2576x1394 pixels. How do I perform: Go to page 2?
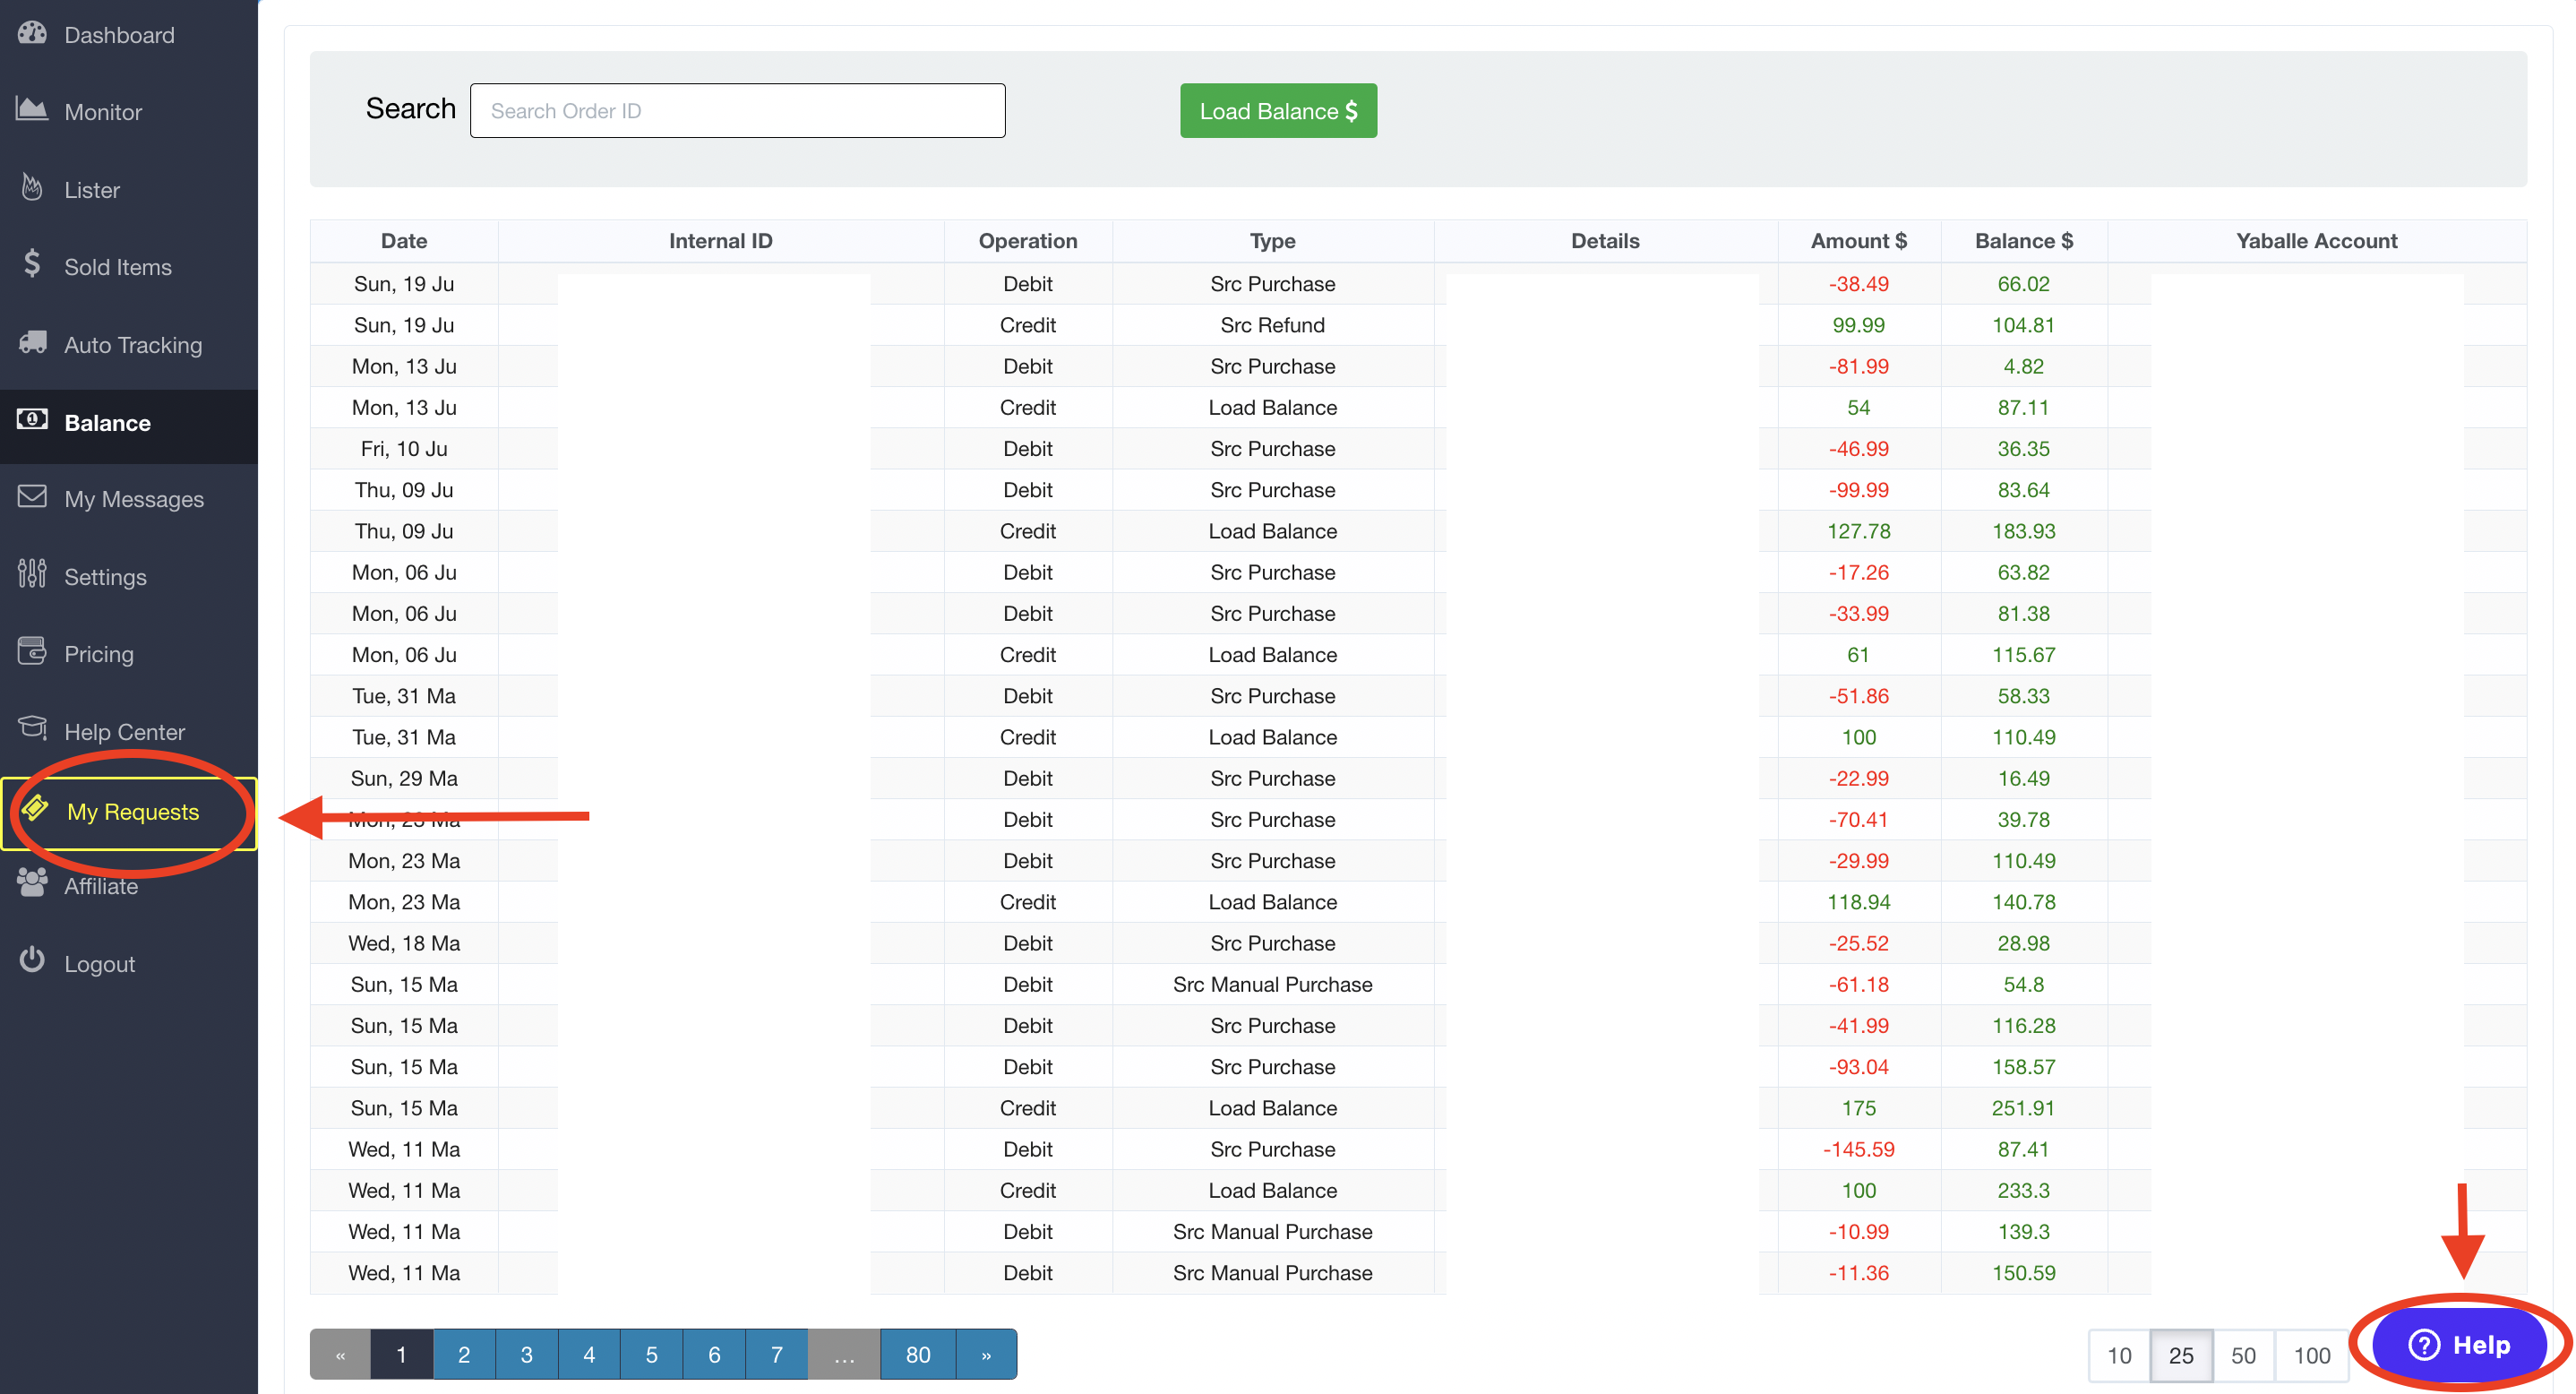[464, 1354]
